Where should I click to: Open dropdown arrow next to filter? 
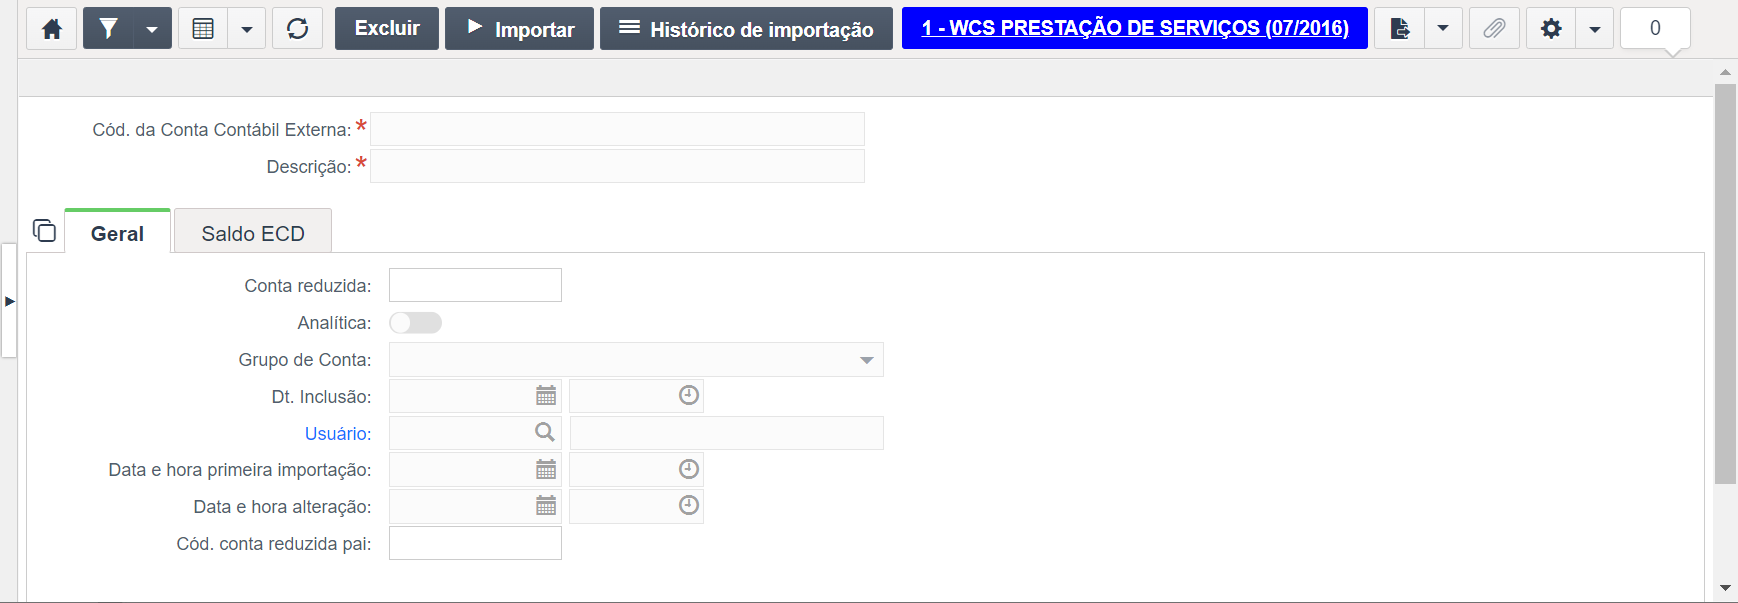(152, 29)
